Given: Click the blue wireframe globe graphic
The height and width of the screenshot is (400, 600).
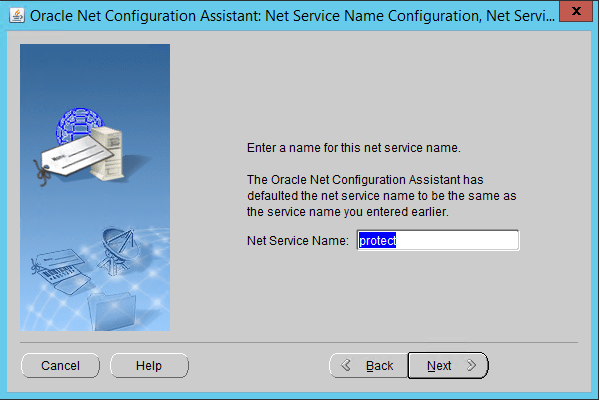Looking at the screenshot, I should (78, 124).
